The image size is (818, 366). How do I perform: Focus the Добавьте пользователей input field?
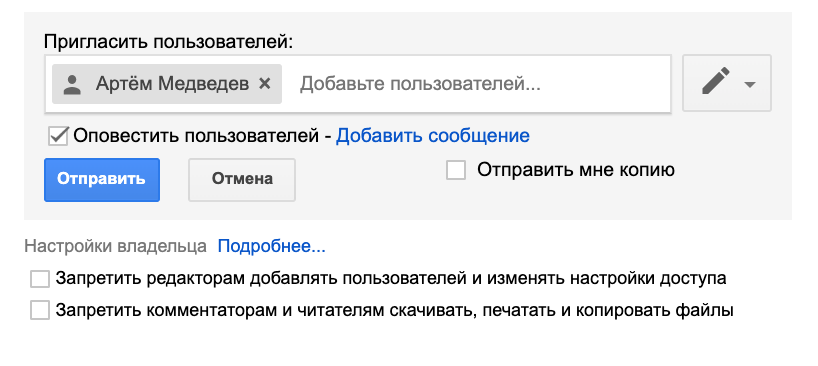[x=475, y=83]
